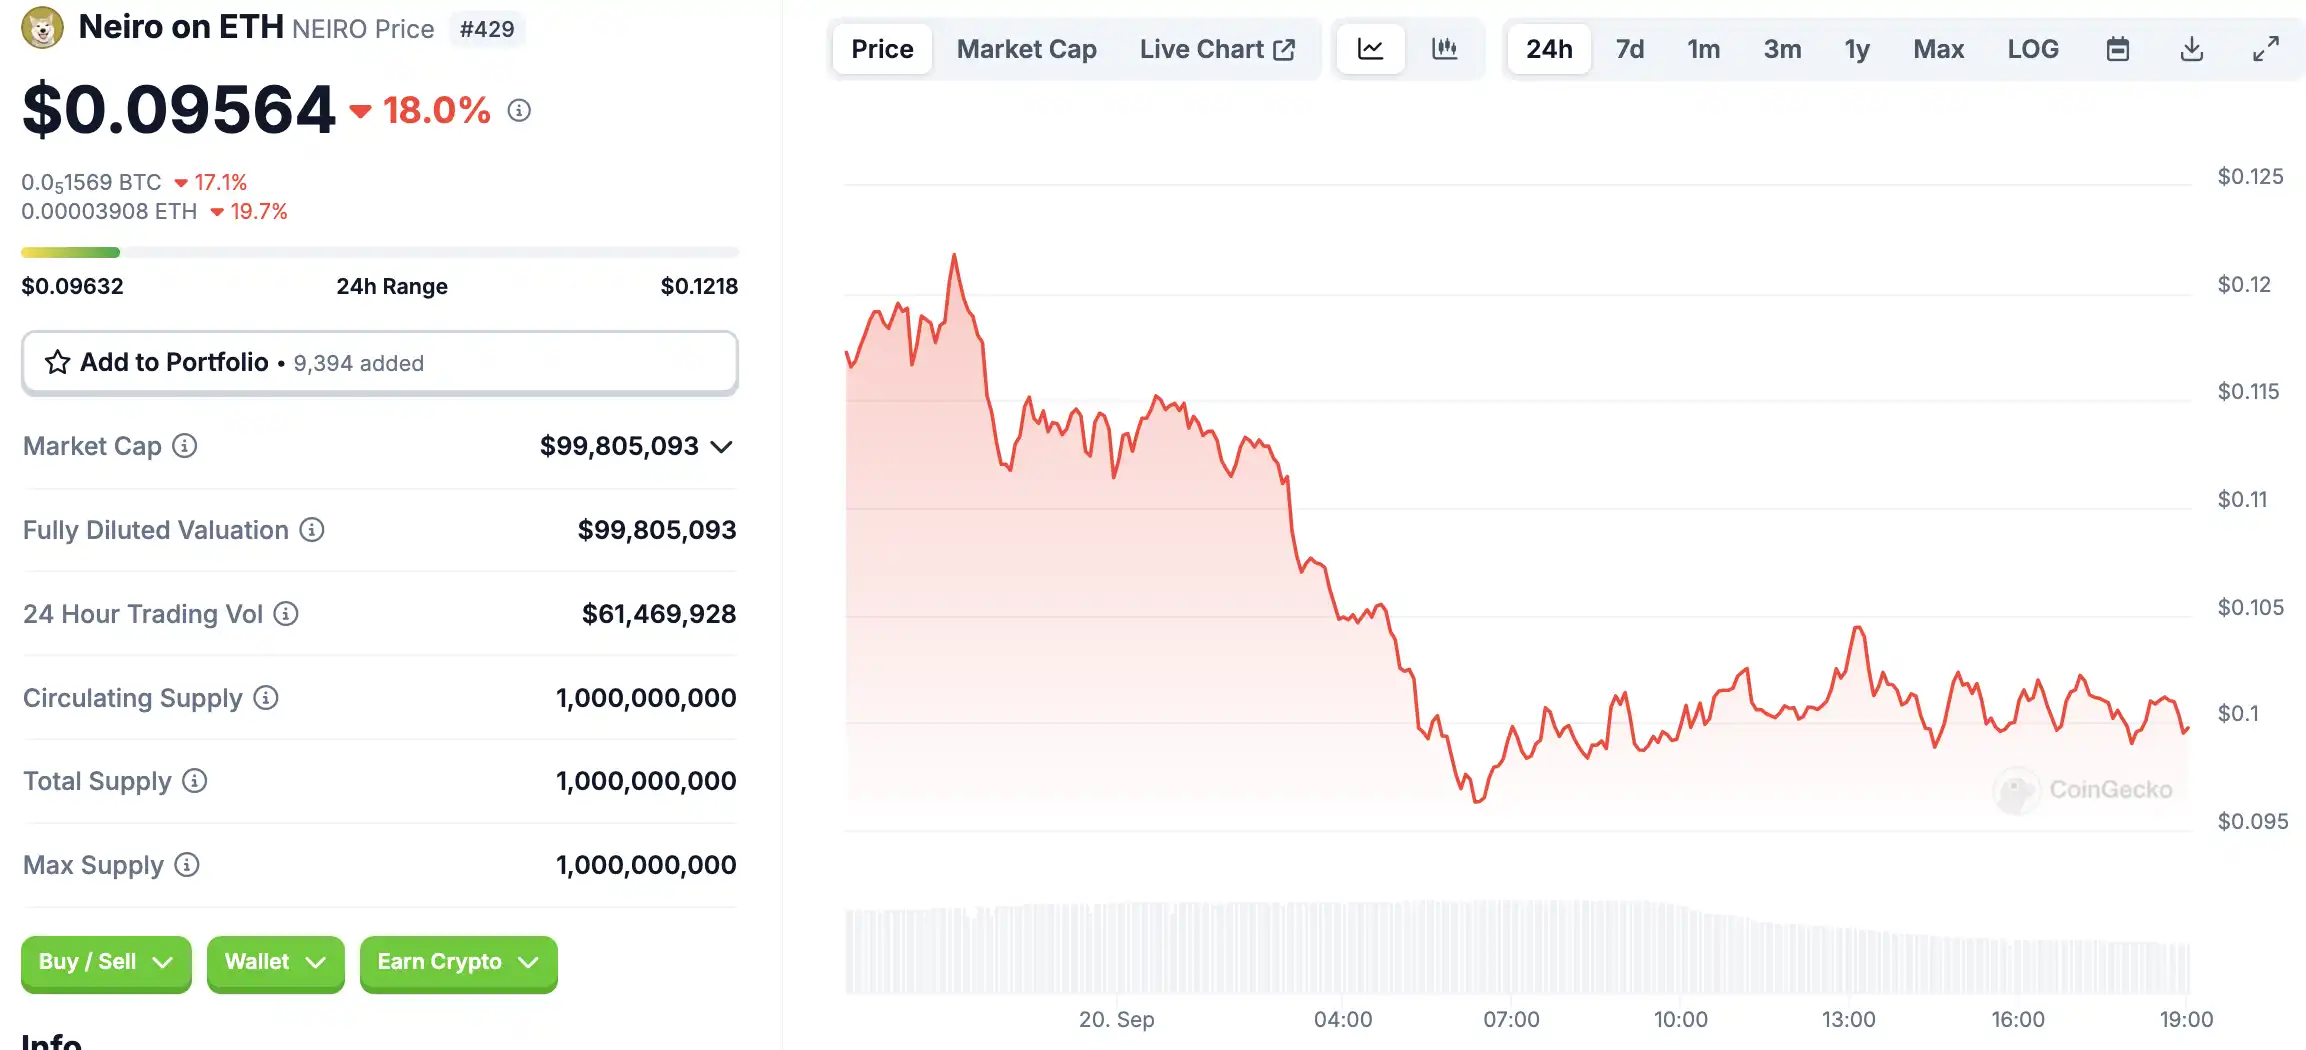Open the calendar date range picker
This screenshot has height=1050, width=2306.
tap(2117, 49)
